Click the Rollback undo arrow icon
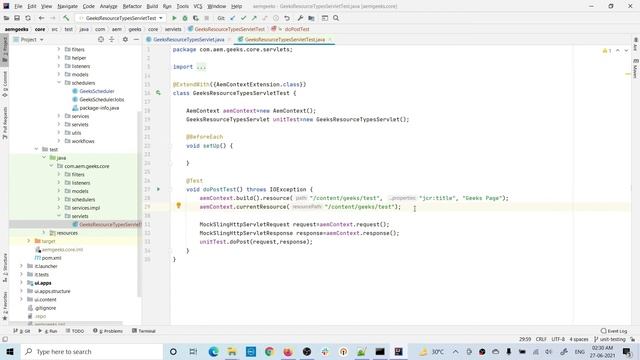 click(x=287, y=18)
